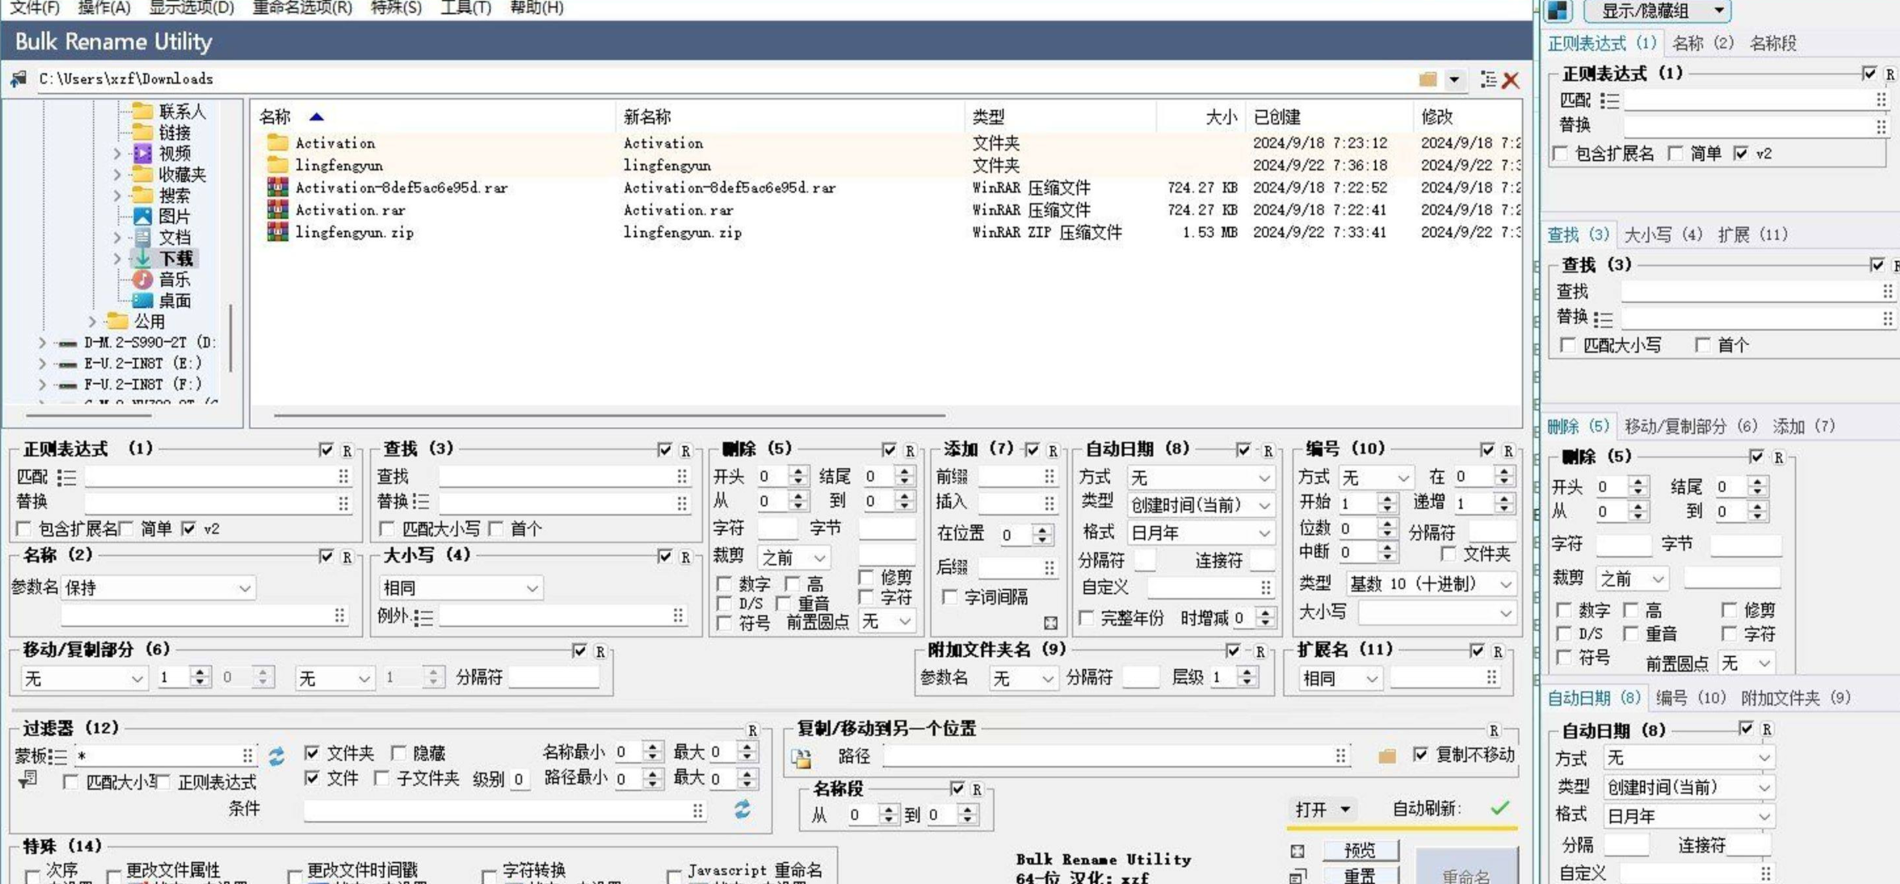The height and width of the screenshot is (884, 1900).
Task: Click the 预览 button
Action: click(x=1360, y=850)
